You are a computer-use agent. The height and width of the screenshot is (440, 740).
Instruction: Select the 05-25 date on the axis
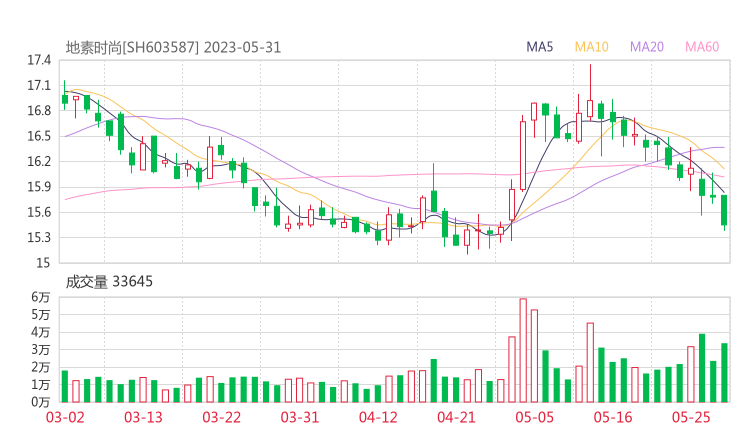pos(691,417)
